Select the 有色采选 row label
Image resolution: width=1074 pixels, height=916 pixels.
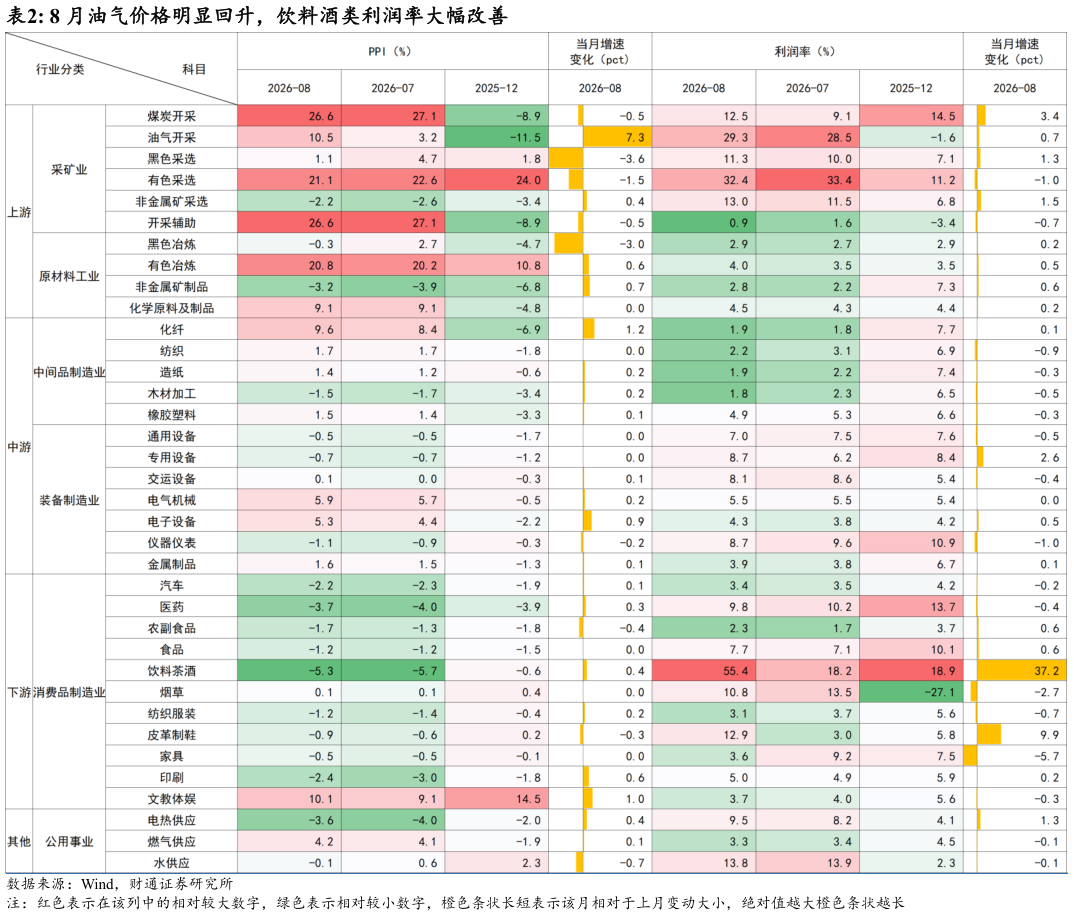172,180
